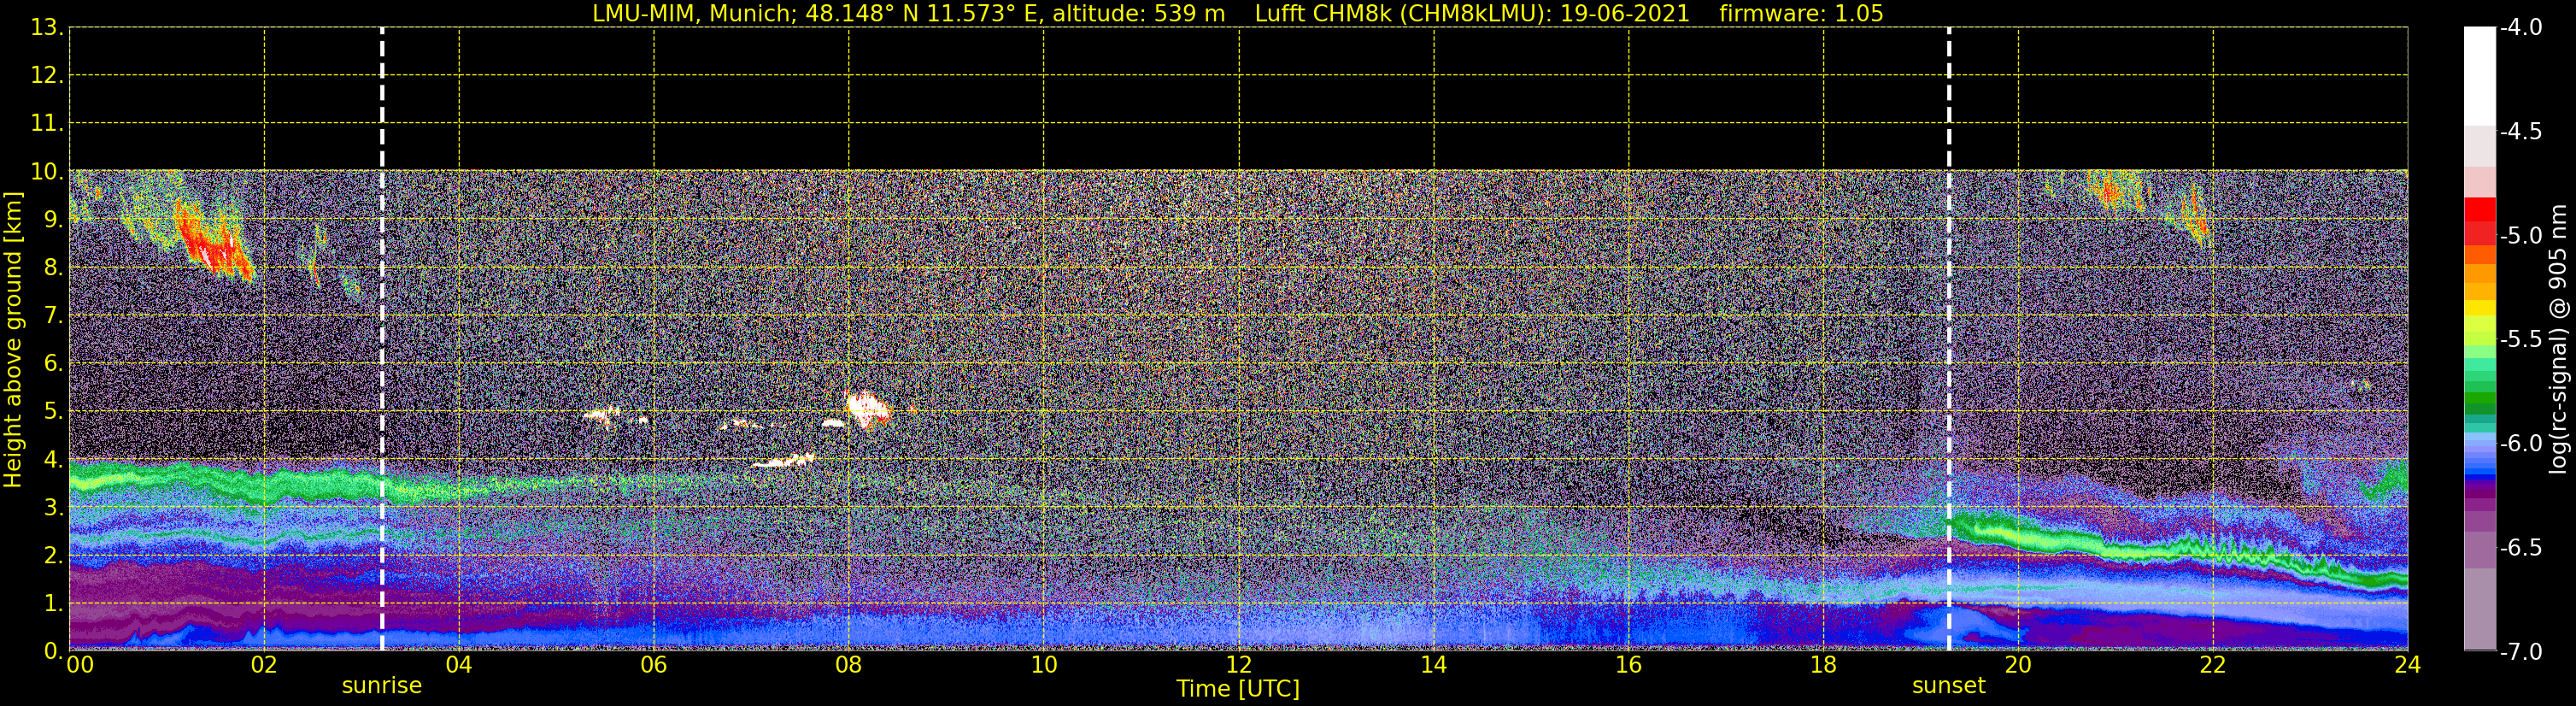Viewport: 2576px width, 706px height.
Task: Click the '1.' tick on the height axis
Action: pos(53,604)
